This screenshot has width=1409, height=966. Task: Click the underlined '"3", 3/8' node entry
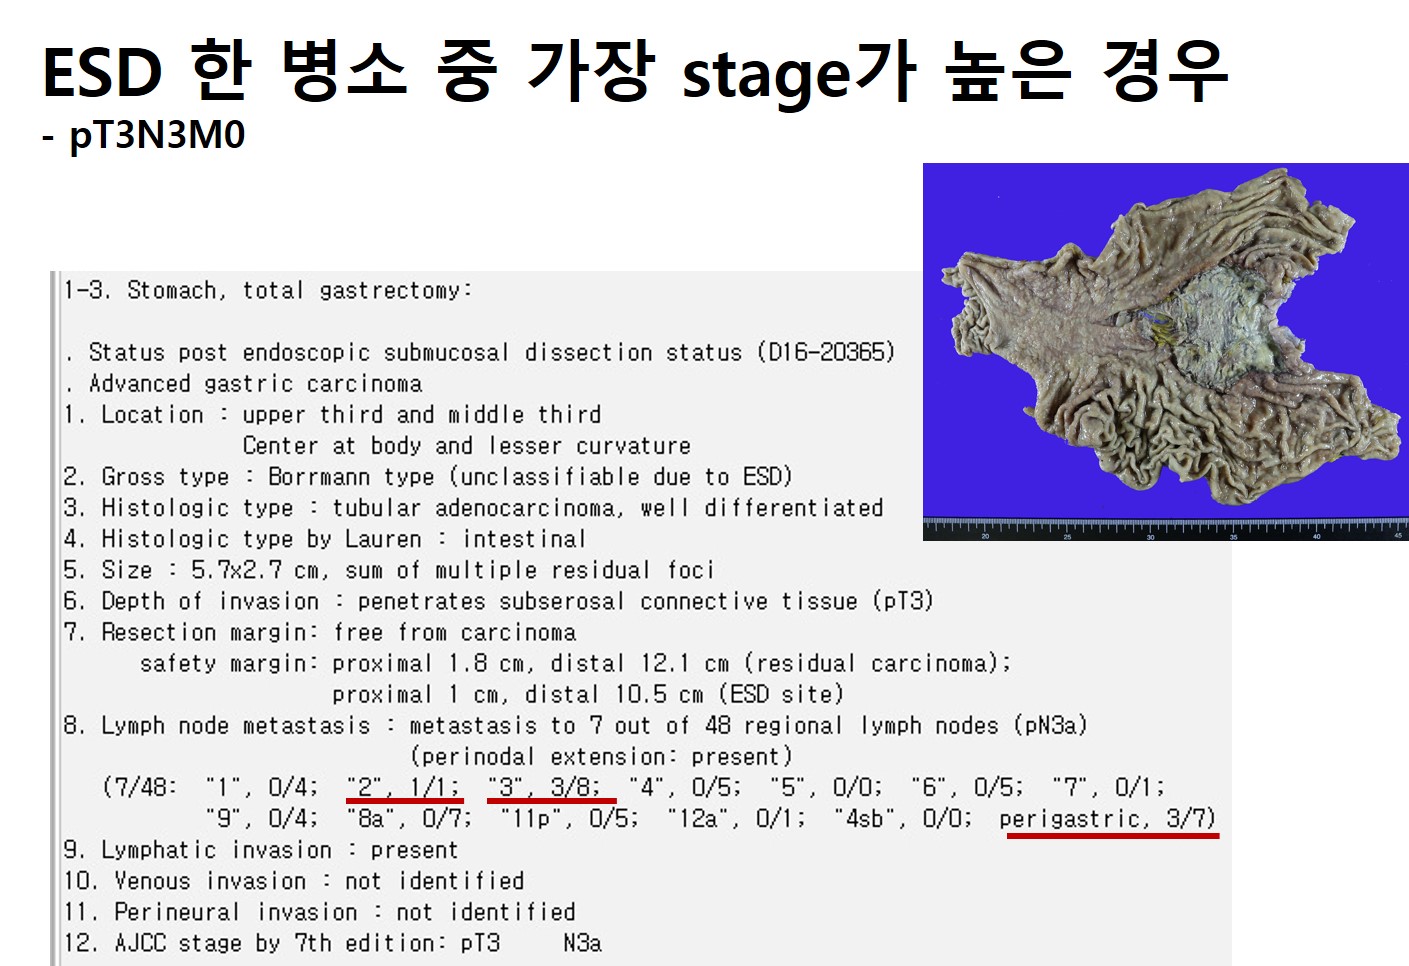pyautogui.click(x=544, y=788)
